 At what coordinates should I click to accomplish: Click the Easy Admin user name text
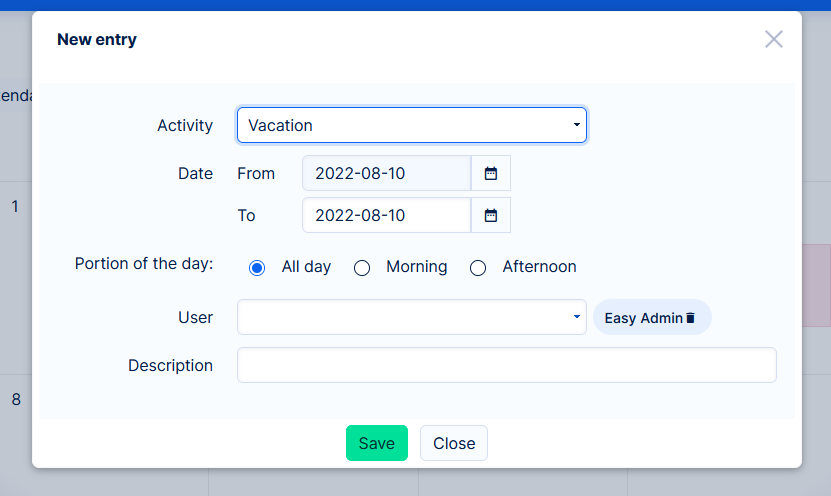click(x=643, y=318)
